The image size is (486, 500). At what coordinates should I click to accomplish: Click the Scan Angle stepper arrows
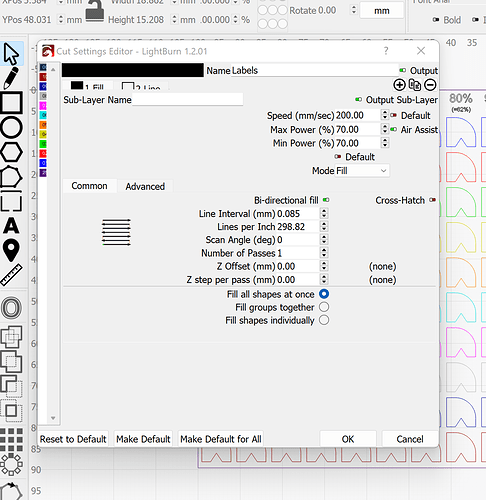click(324, 240)
